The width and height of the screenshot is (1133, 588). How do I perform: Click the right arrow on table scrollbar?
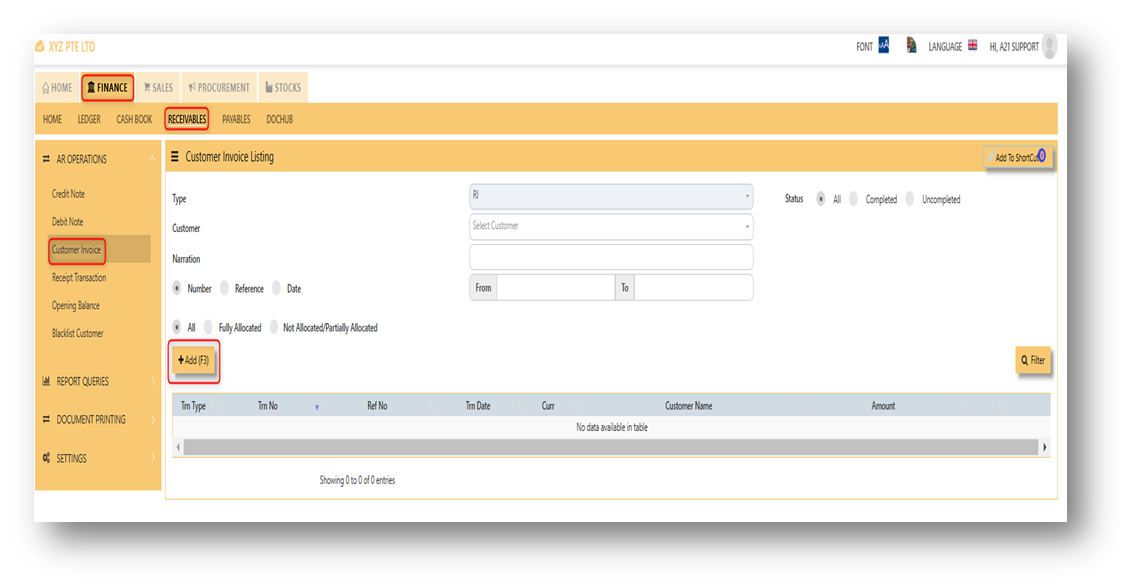pyautogui.click(x=1045, y=447)
